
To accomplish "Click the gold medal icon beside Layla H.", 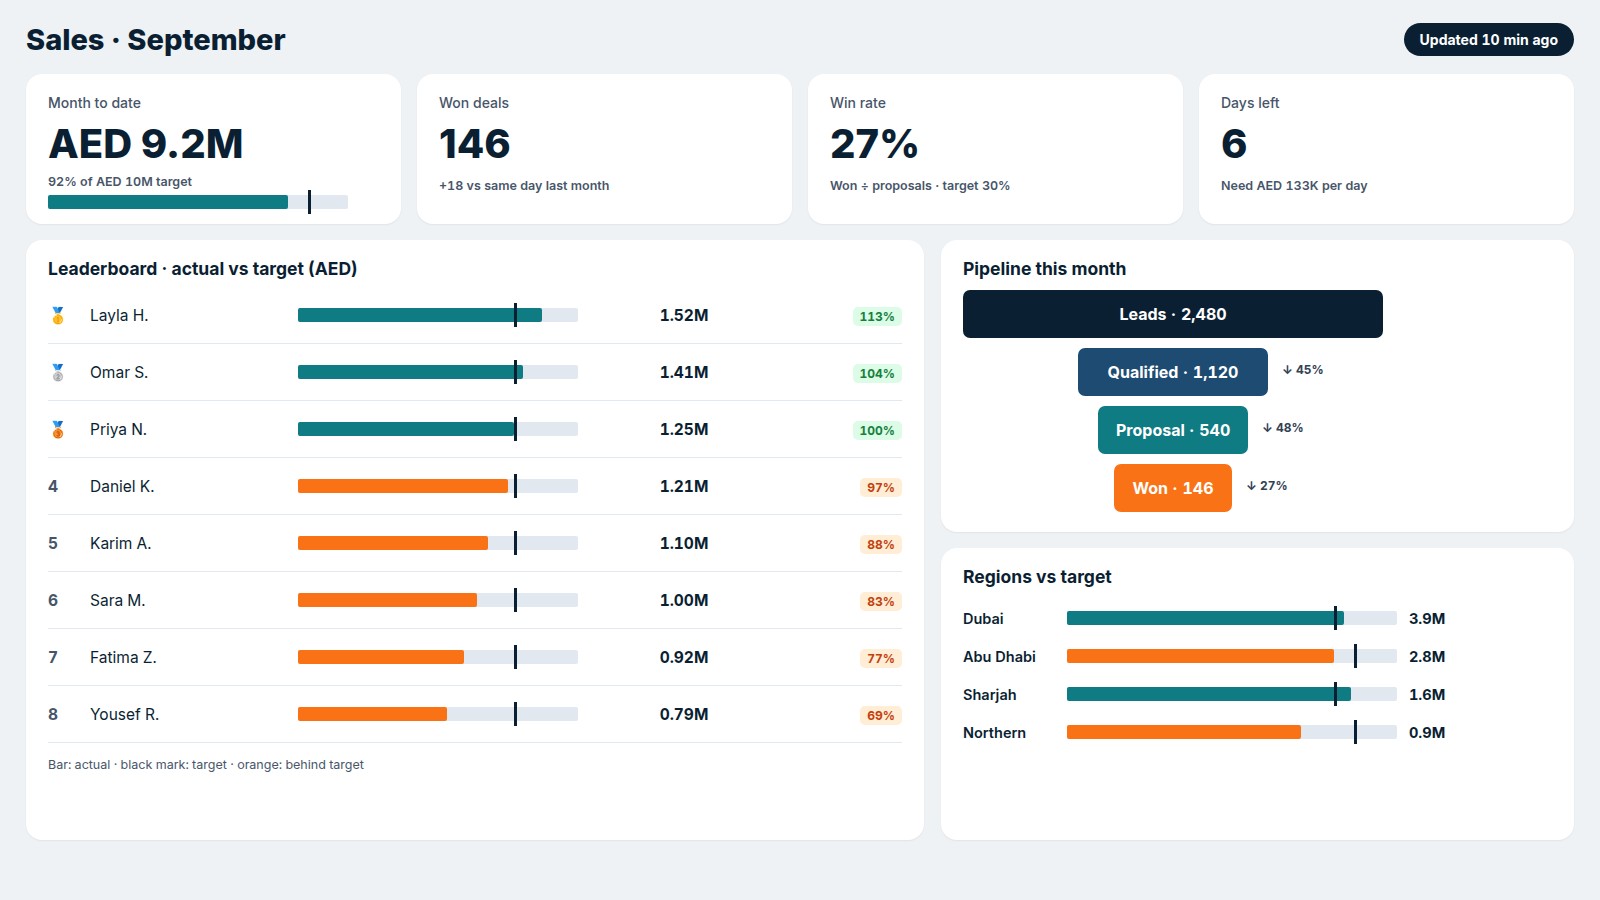I will pyautogui.click(x=58, y=316).
